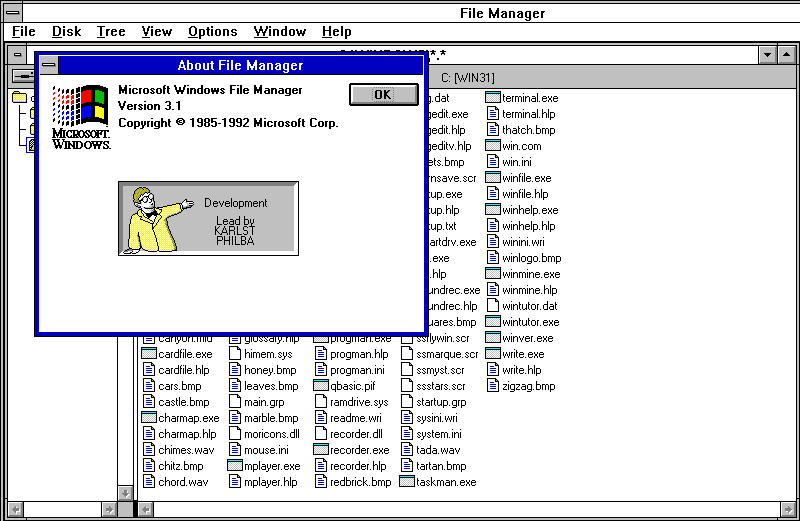Select the win.com program icon
Screen dimensions: 800x521
[x=492, y=145]
